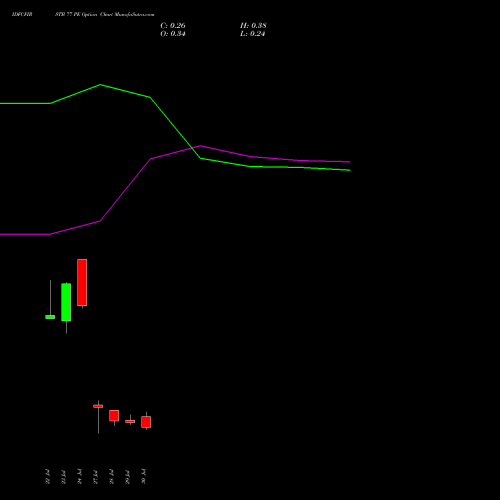
Task: Select the tiny red candlestick for 29 Jul
Action: [x=130, y=421]
